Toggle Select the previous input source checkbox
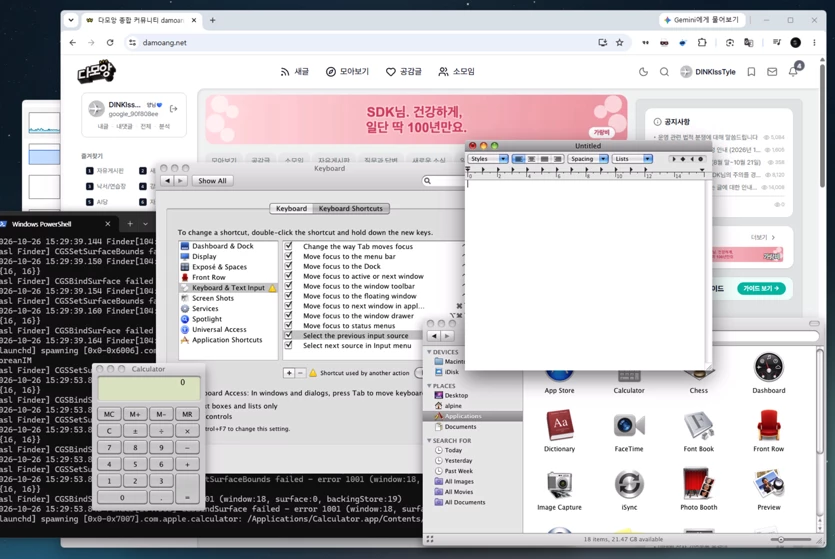 [289, 335]
